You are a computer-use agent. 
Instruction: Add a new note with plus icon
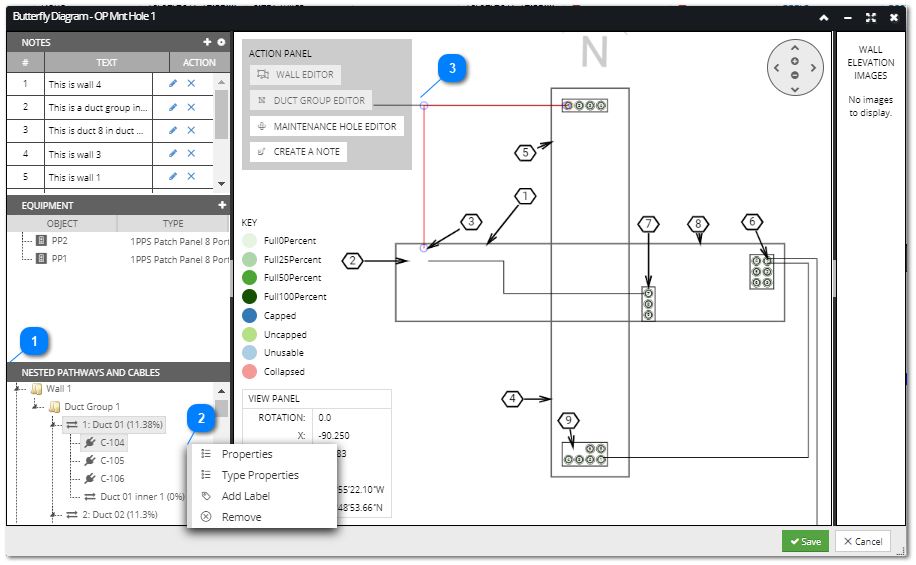(207, 42)
